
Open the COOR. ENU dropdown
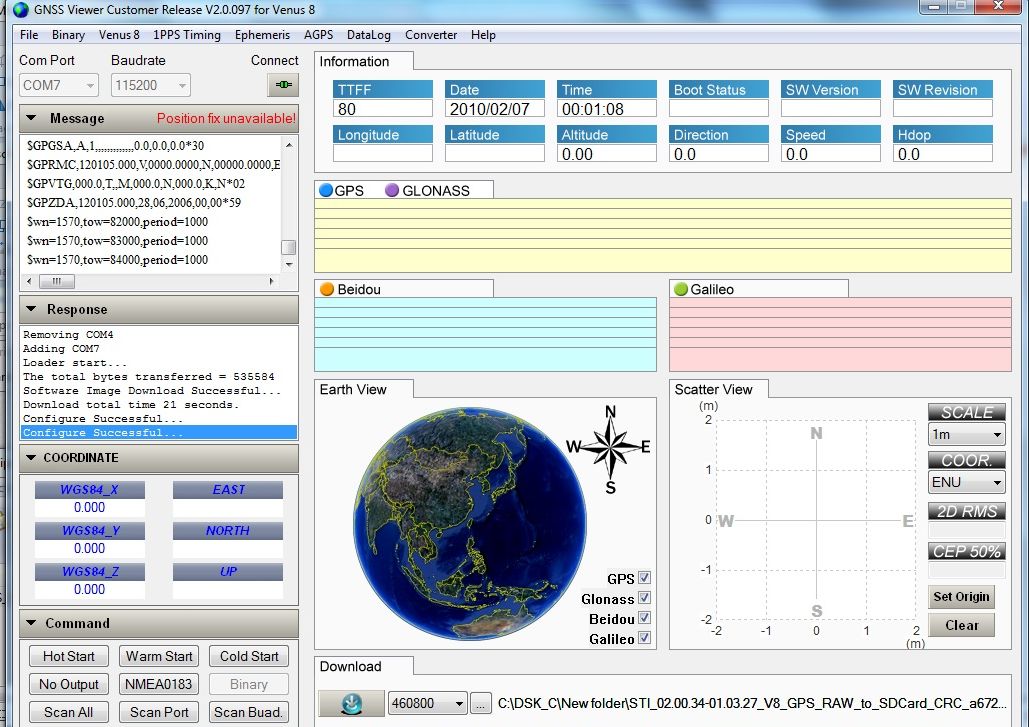click(x=967, y=482)
